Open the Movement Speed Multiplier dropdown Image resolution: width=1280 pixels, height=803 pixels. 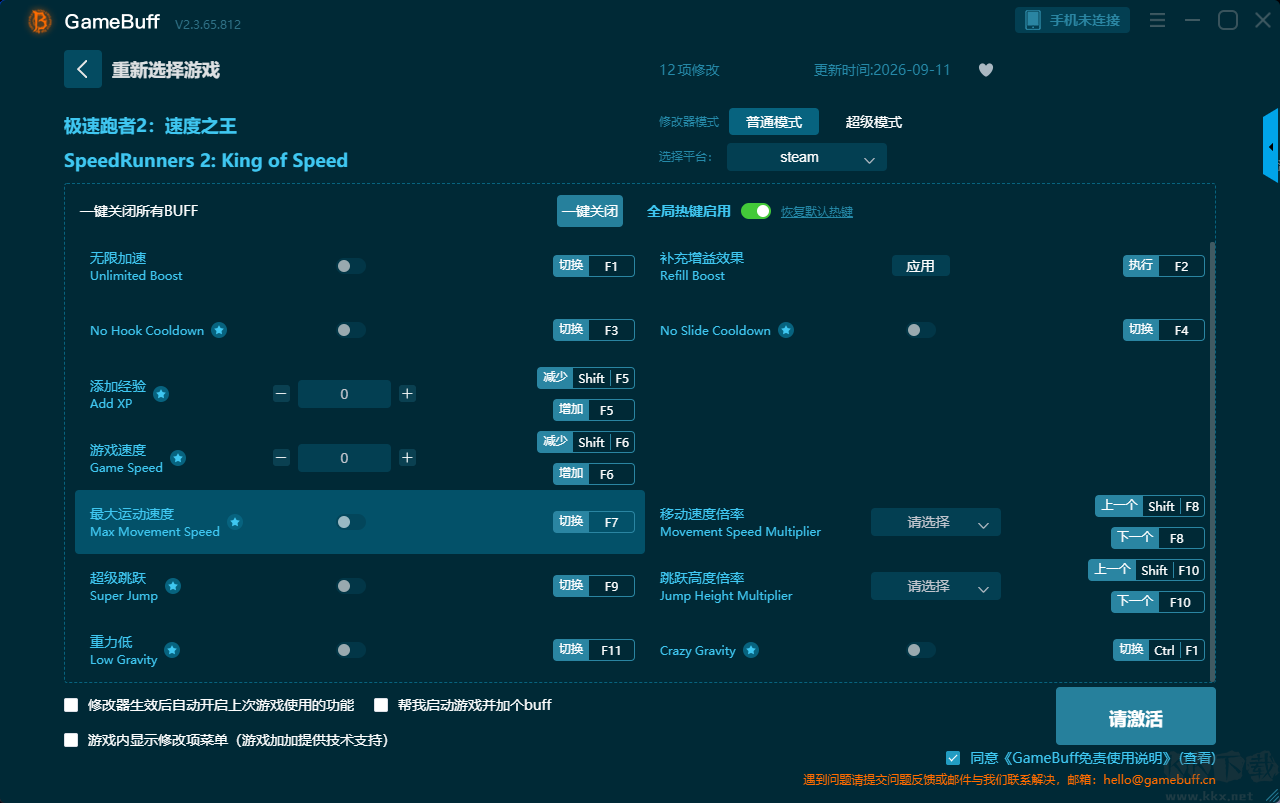936,522
